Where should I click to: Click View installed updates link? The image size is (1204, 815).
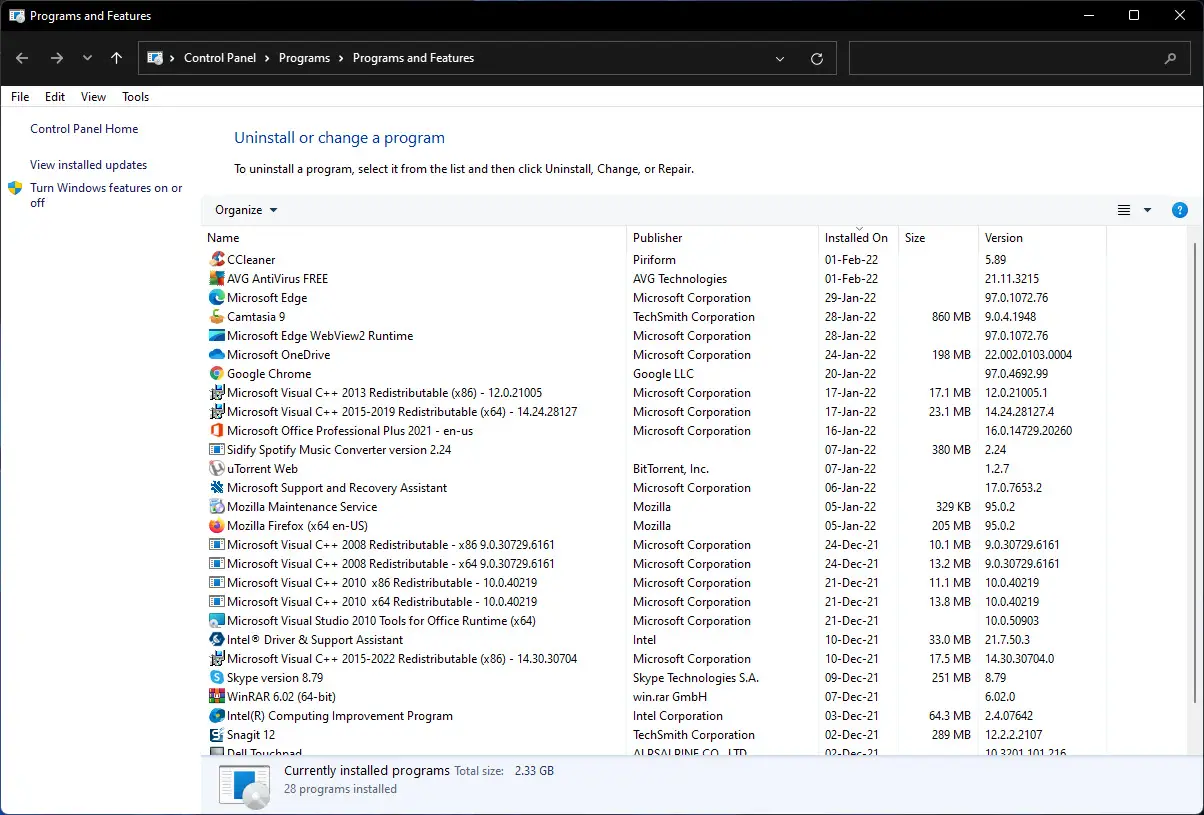(x=88, y=165)
